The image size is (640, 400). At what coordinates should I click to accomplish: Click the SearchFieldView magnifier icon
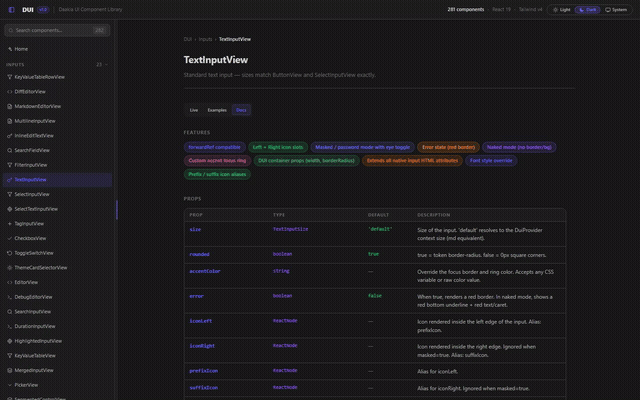(x=10, y=150)
